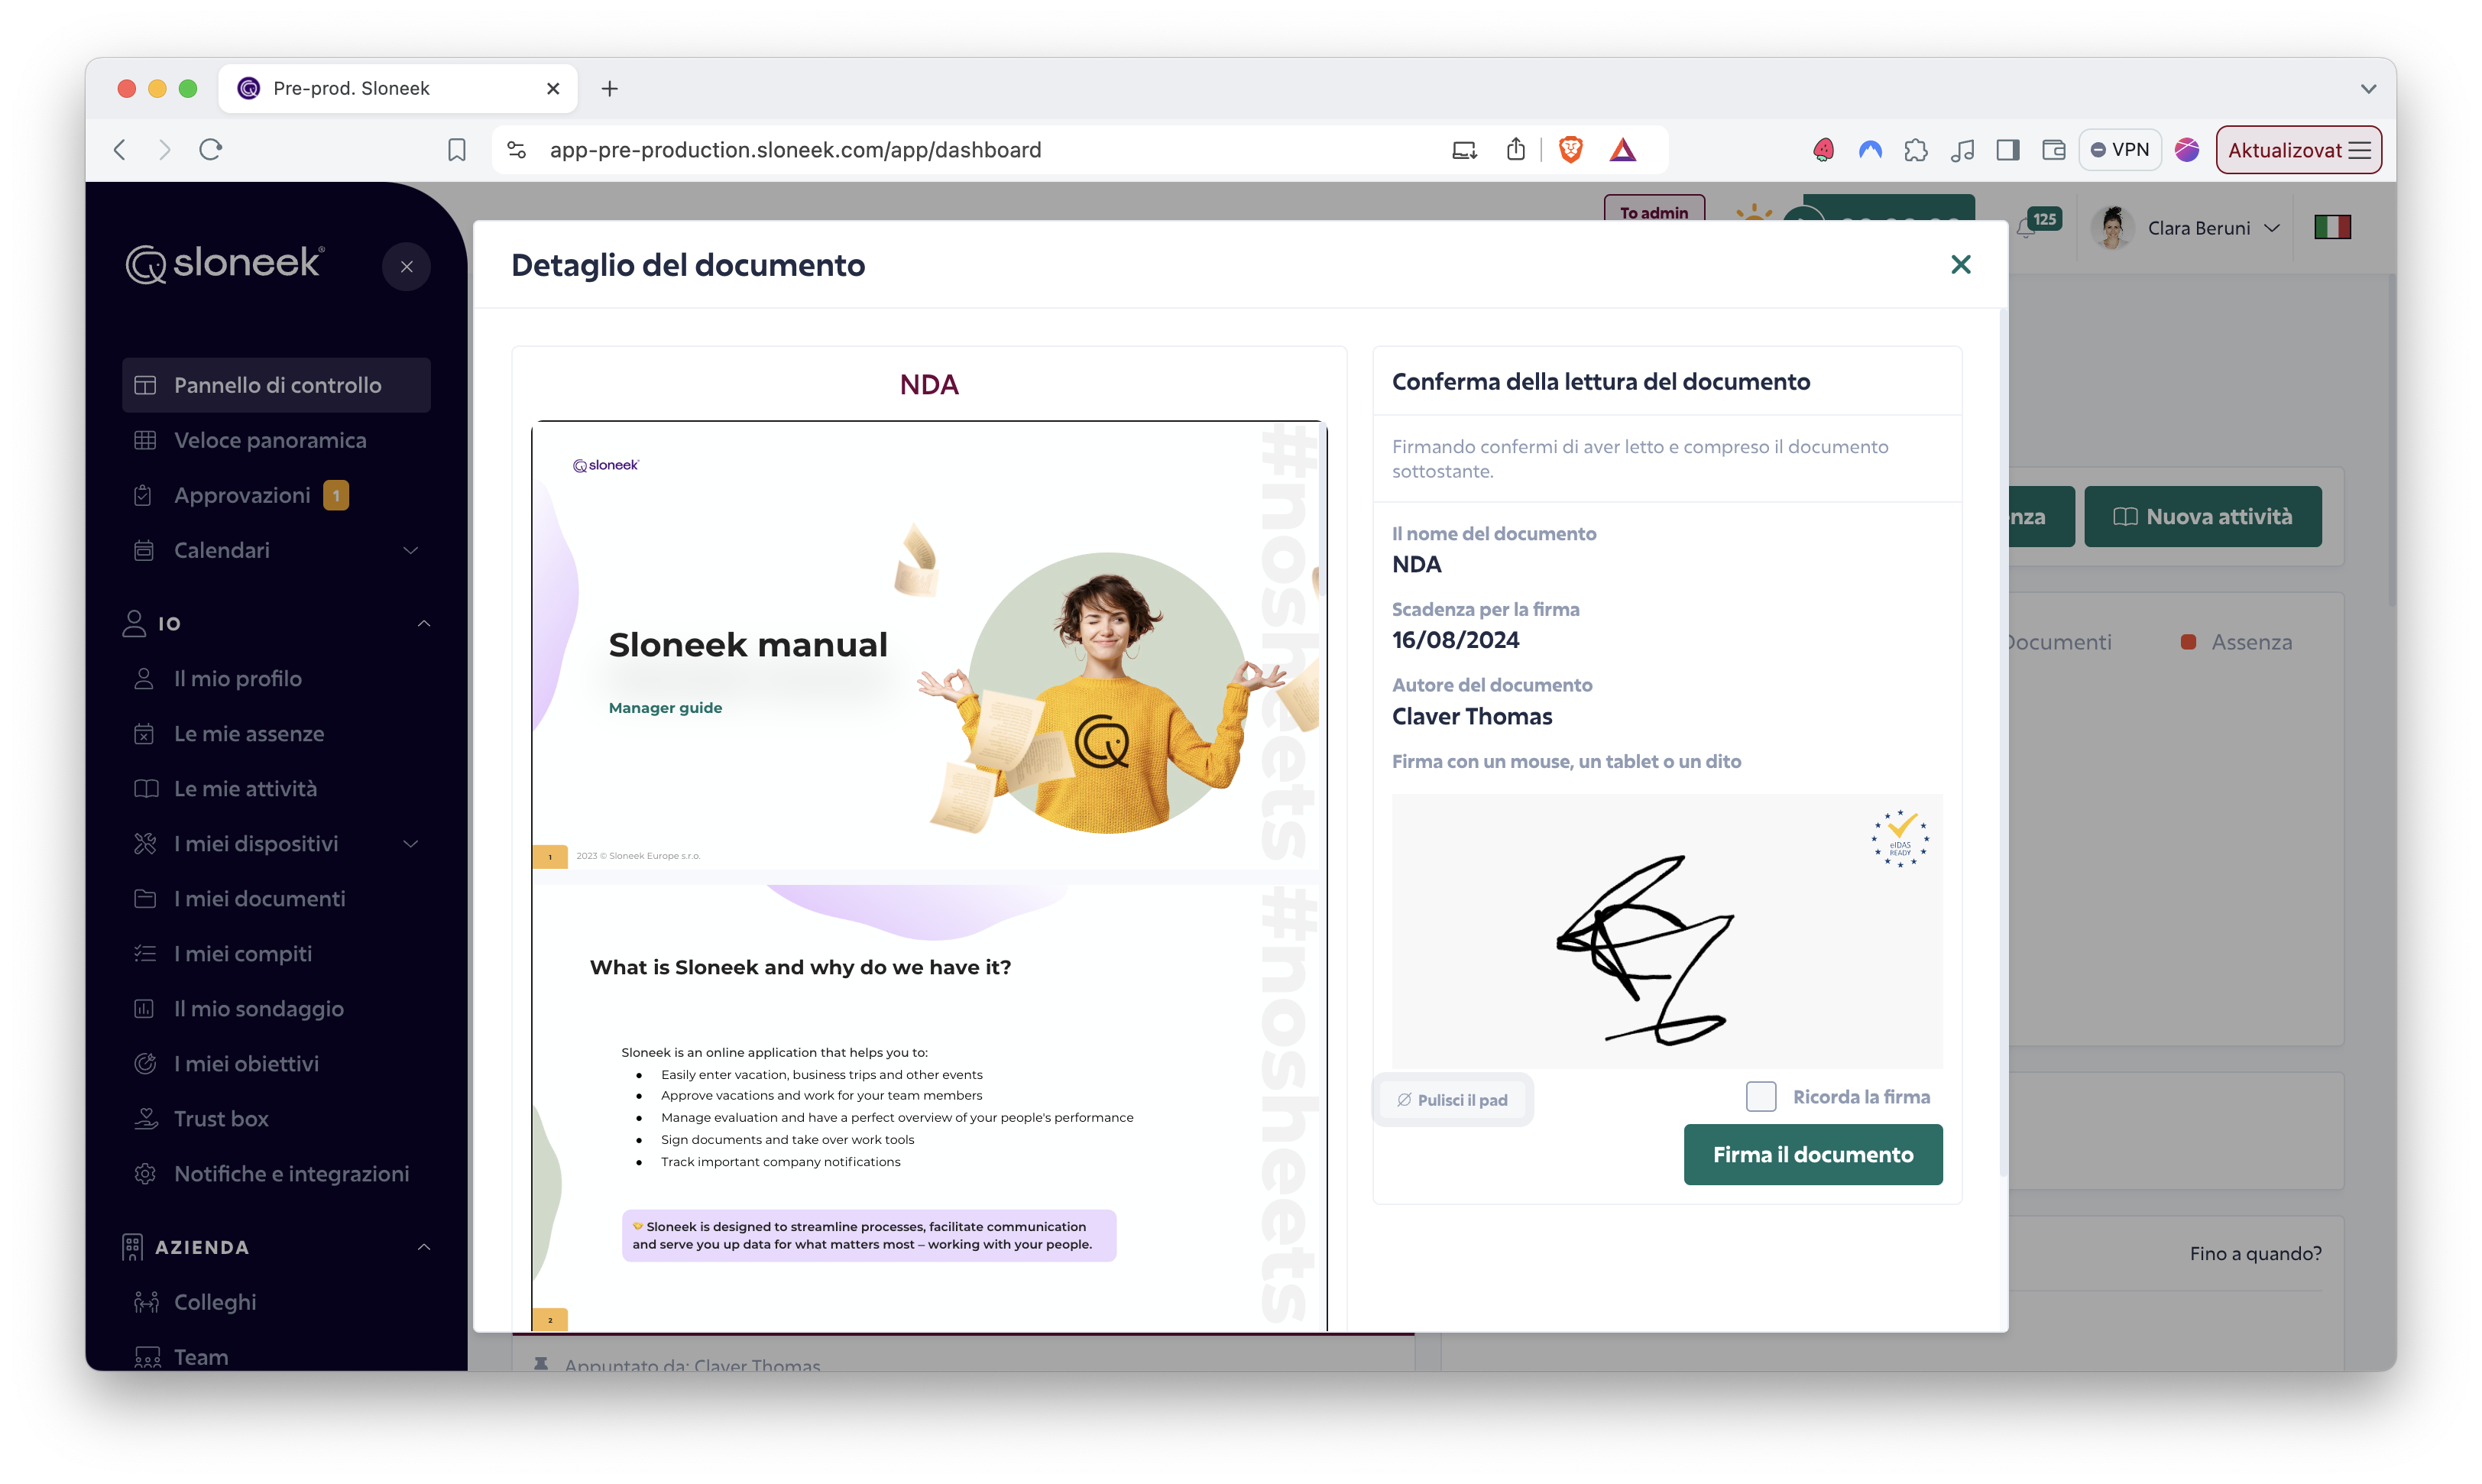Close the Detaglio del documento dialog
This screenshot has height=1484, width=2482.
click(x=1960, y=264)
